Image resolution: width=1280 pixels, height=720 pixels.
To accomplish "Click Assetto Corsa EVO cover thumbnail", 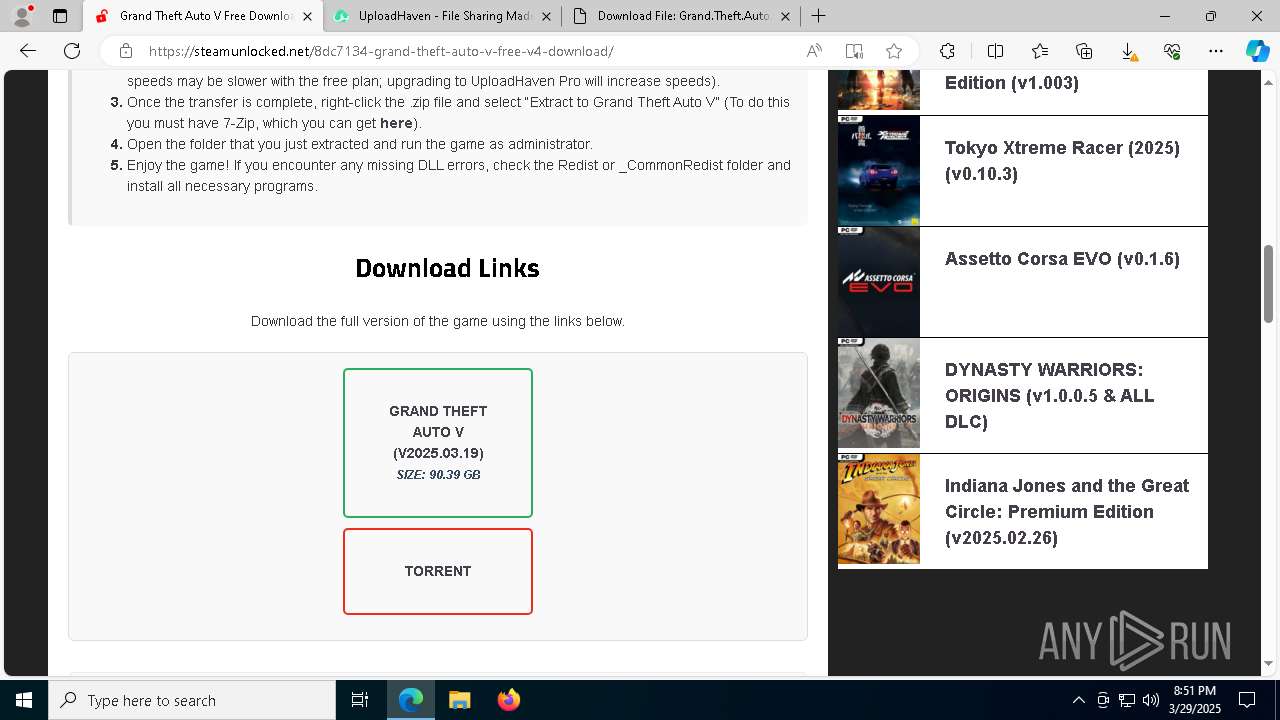I will pos(879,282).
